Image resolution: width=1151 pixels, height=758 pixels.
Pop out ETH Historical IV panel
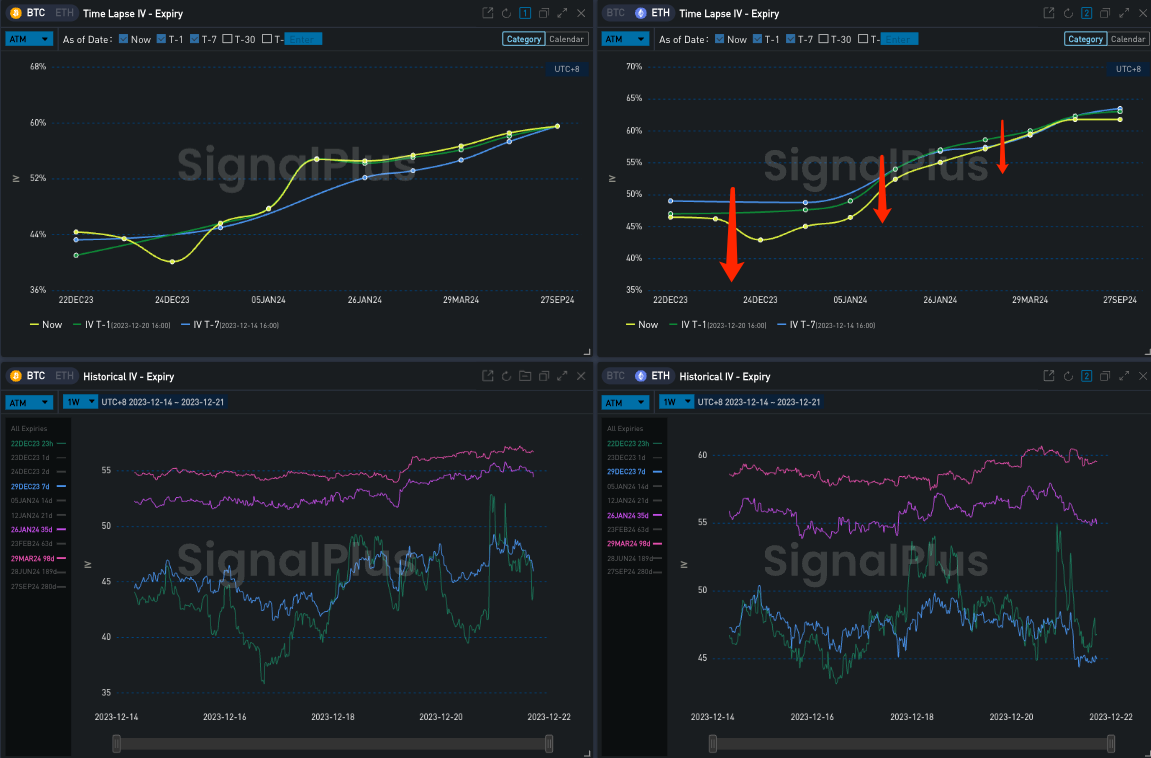pyautogui.click(x=1048, y=376)
